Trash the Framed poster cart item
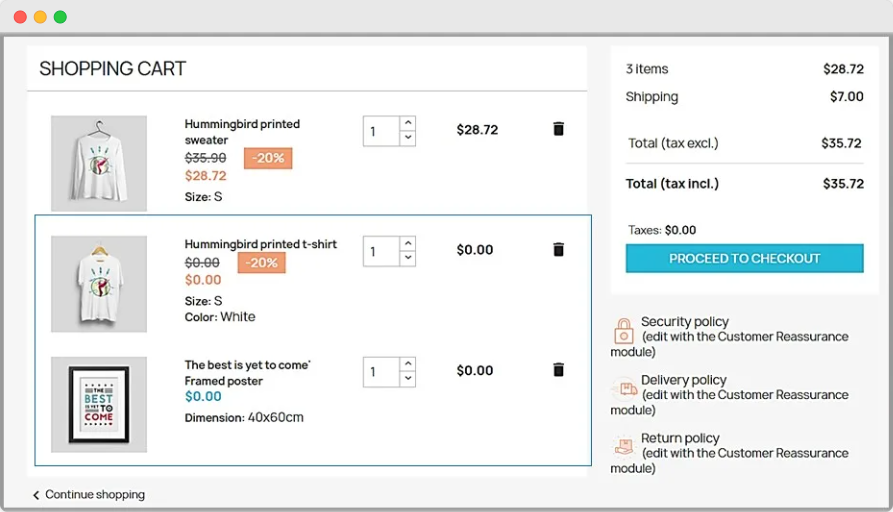This screenshot has height=512, width=893. pyautogui.click(x=558, y=370)
